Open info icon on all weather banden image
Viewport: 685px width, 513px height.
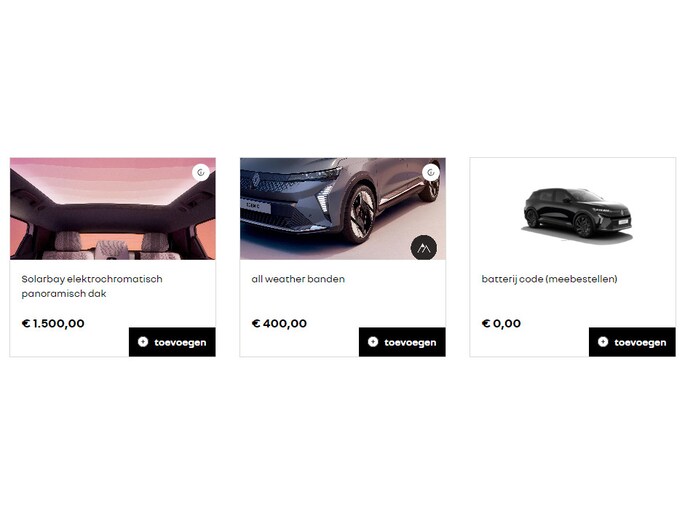[x=431, y=173]
